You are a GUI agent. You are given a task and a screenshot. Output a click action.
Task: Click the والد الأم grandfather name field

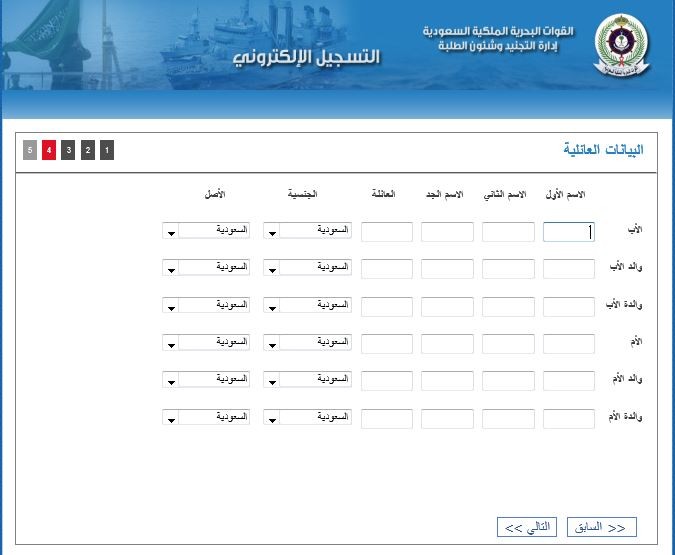click(447, 381)
